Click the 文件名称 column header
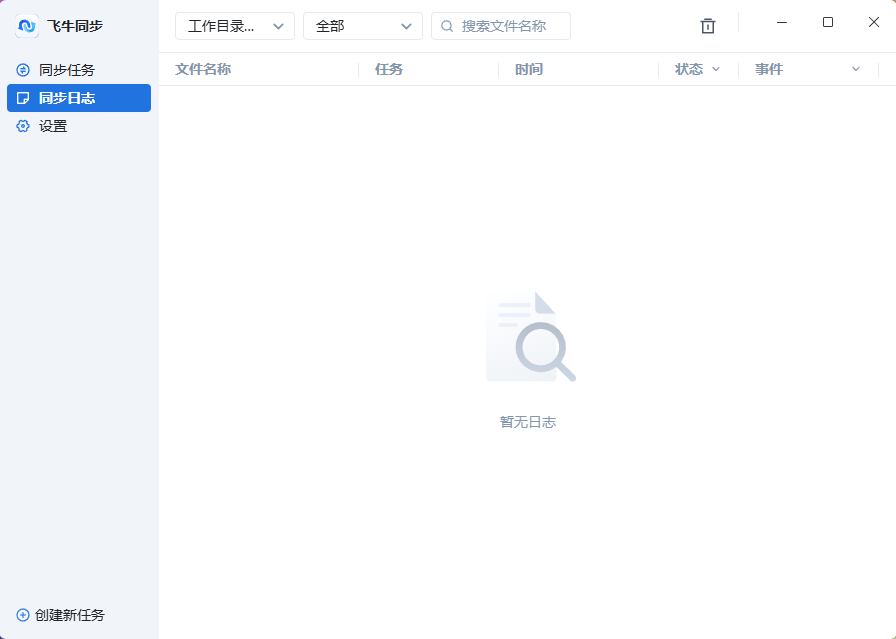This screenshot has width=896, height=639. point(203,69)
